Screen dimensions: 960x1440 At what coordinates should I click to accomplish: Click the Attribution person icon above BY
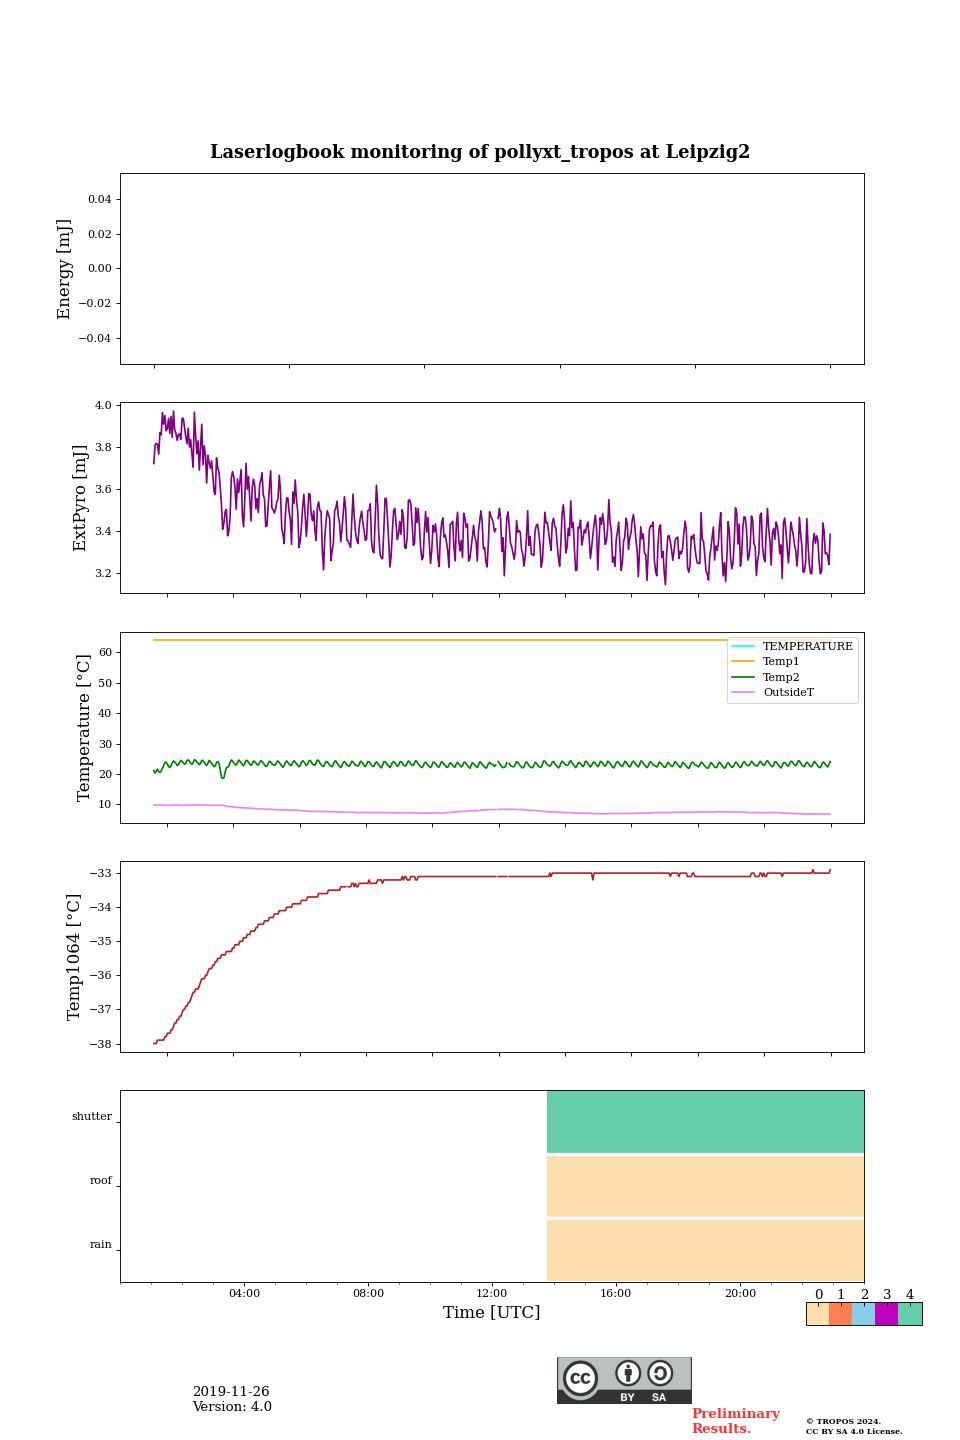pyautogui.click(x=628, y=1373)
